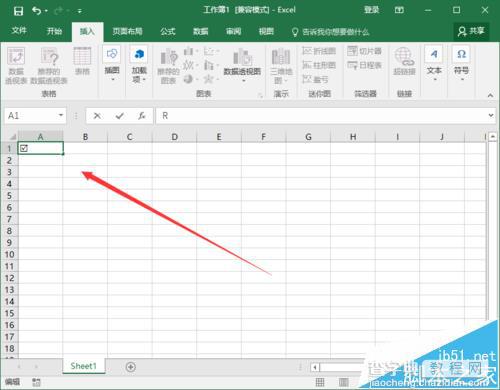This screenshot has width=500, height=390.
Task: Open the 数据 (Data) tab
Action: [201, 31]
